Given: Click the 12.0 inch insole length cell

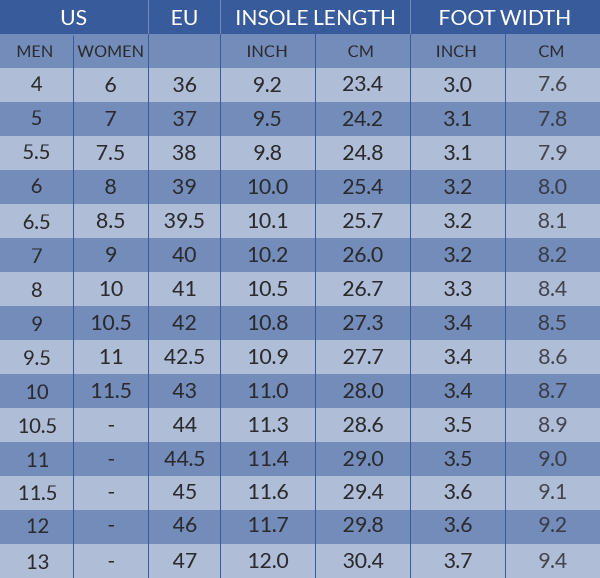Looking at the screenshot, I should coord(268,561).
